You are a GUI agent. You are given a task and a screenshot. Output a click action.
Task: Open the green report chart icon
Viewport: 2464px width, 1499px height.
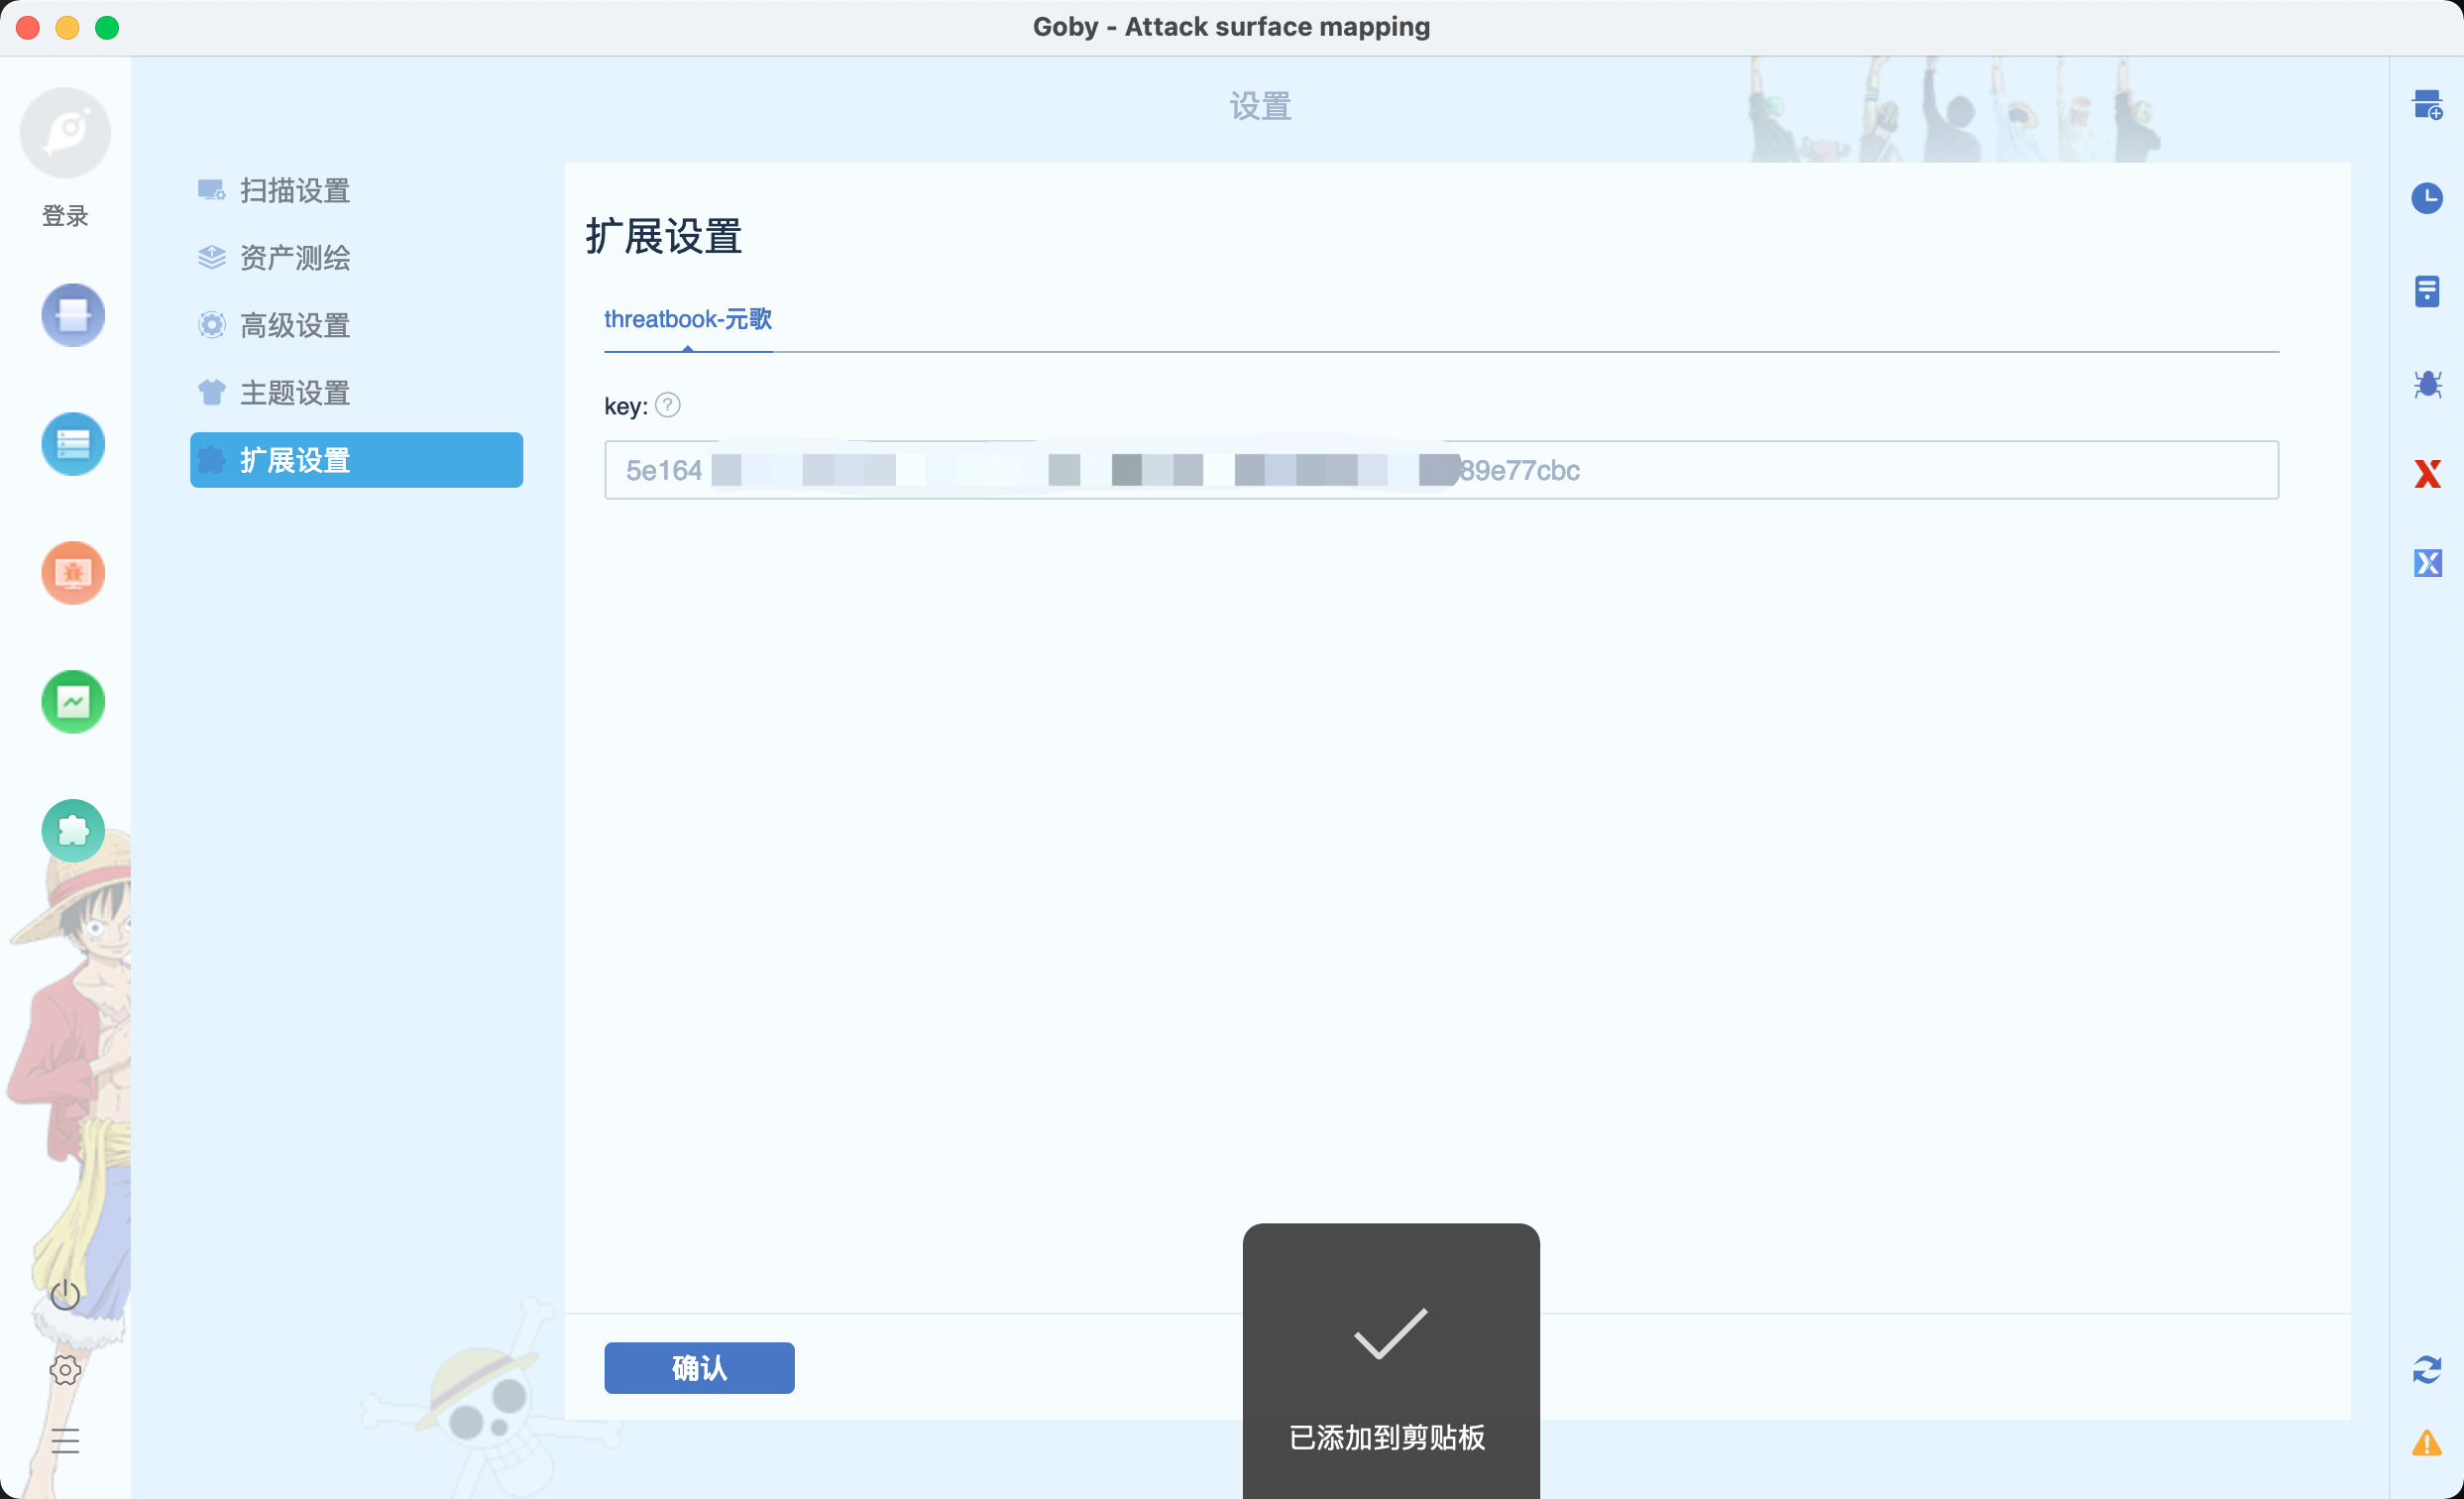(x=72, y=702)
